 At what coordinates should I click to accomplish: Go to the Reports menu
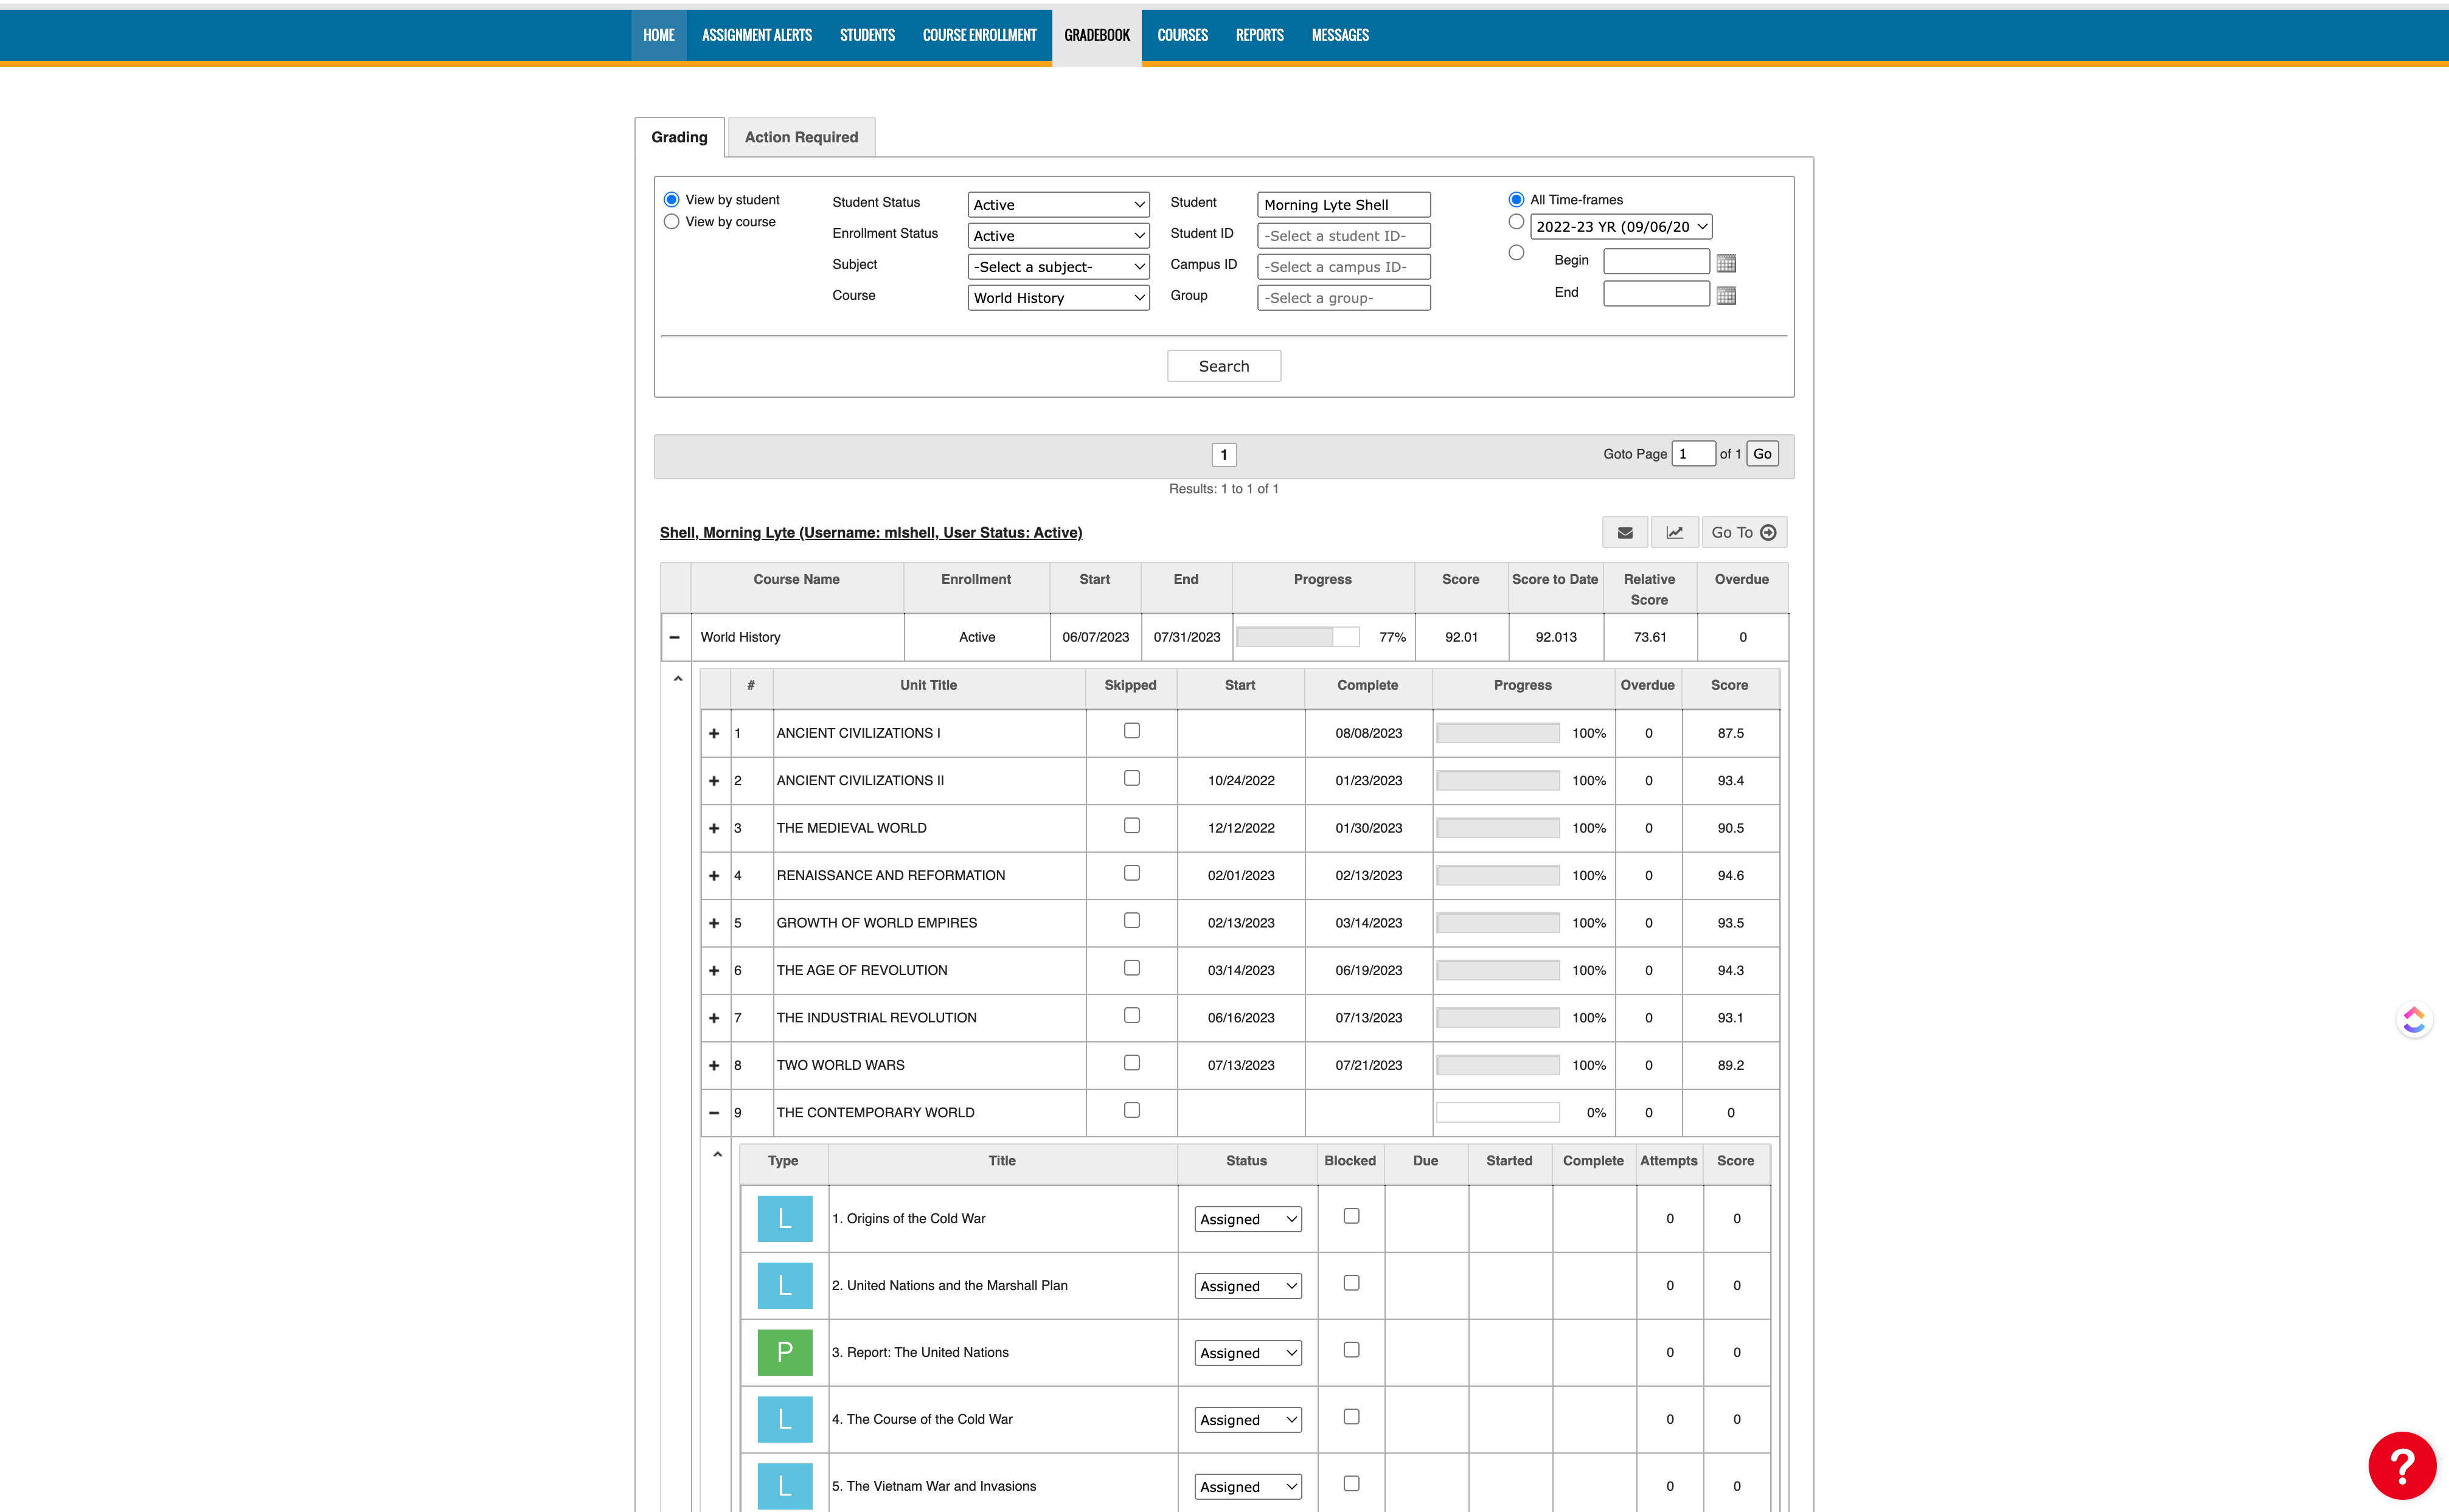(x=1259, y=35)
